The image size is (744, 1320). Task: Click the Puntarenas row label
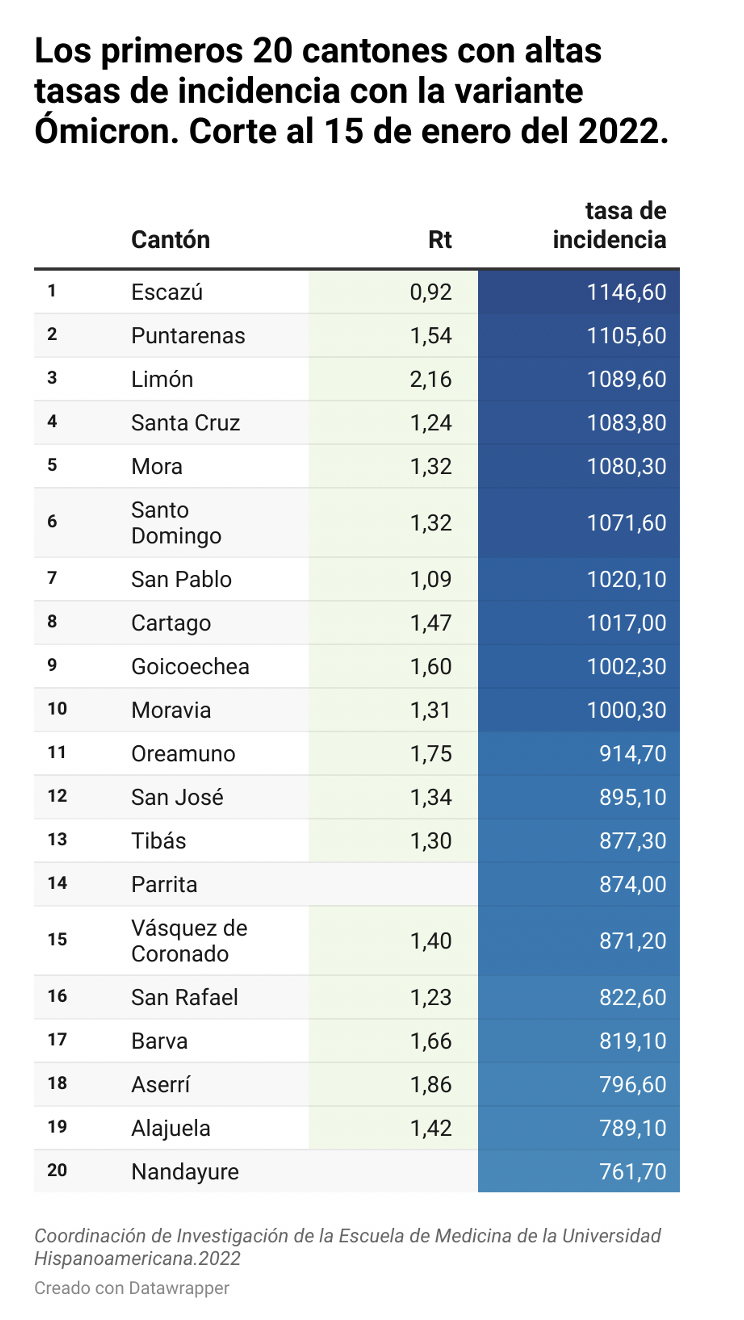pyautogui.click(x=188, y=336)
